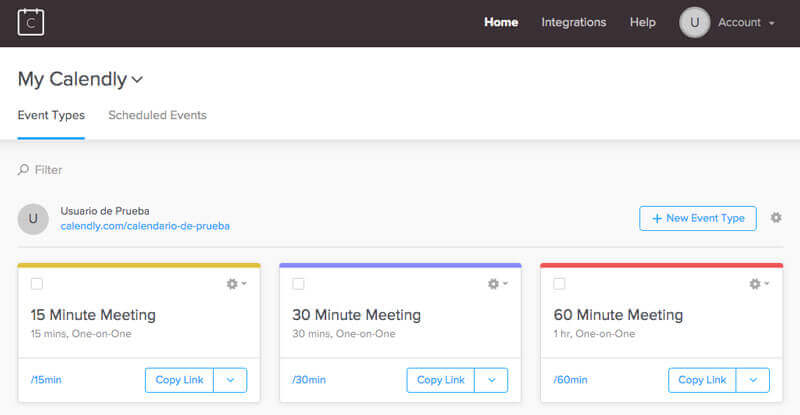Open the /30min link

pyautogui.click(x=309, y=380)
